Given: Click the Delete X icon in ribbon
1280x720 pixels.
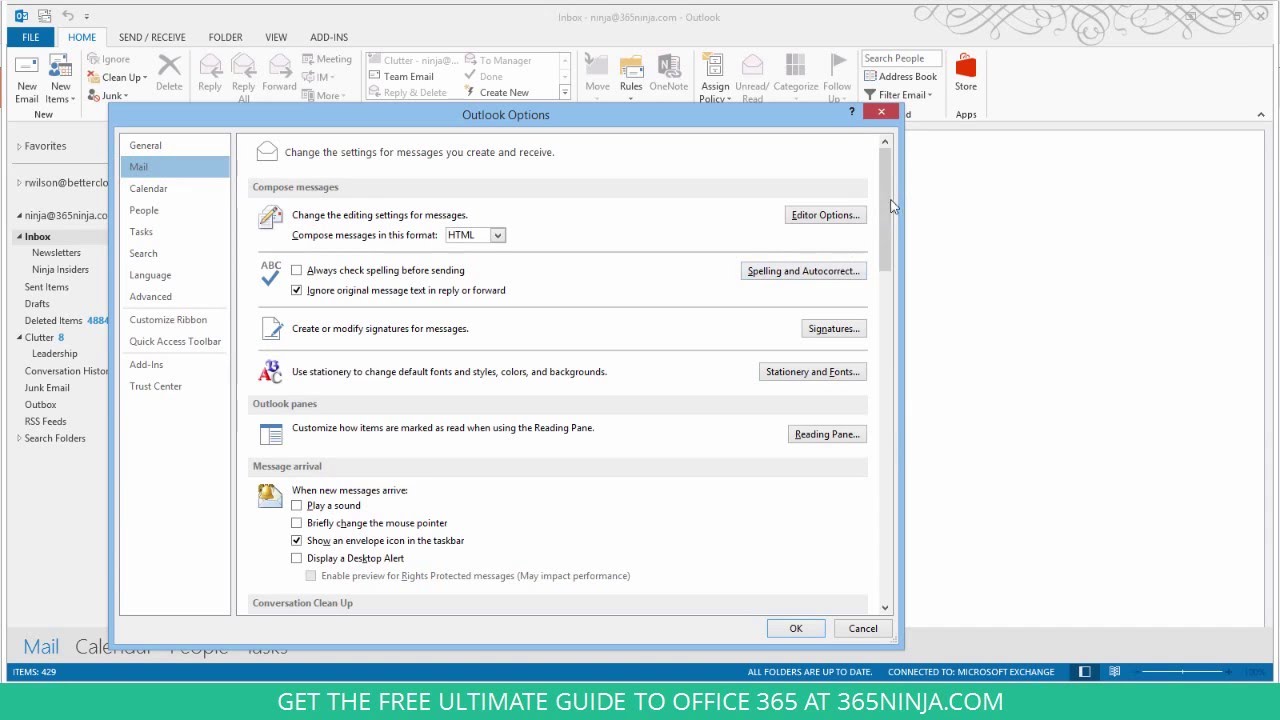Looking at the screenshot, I should point(169,67).
